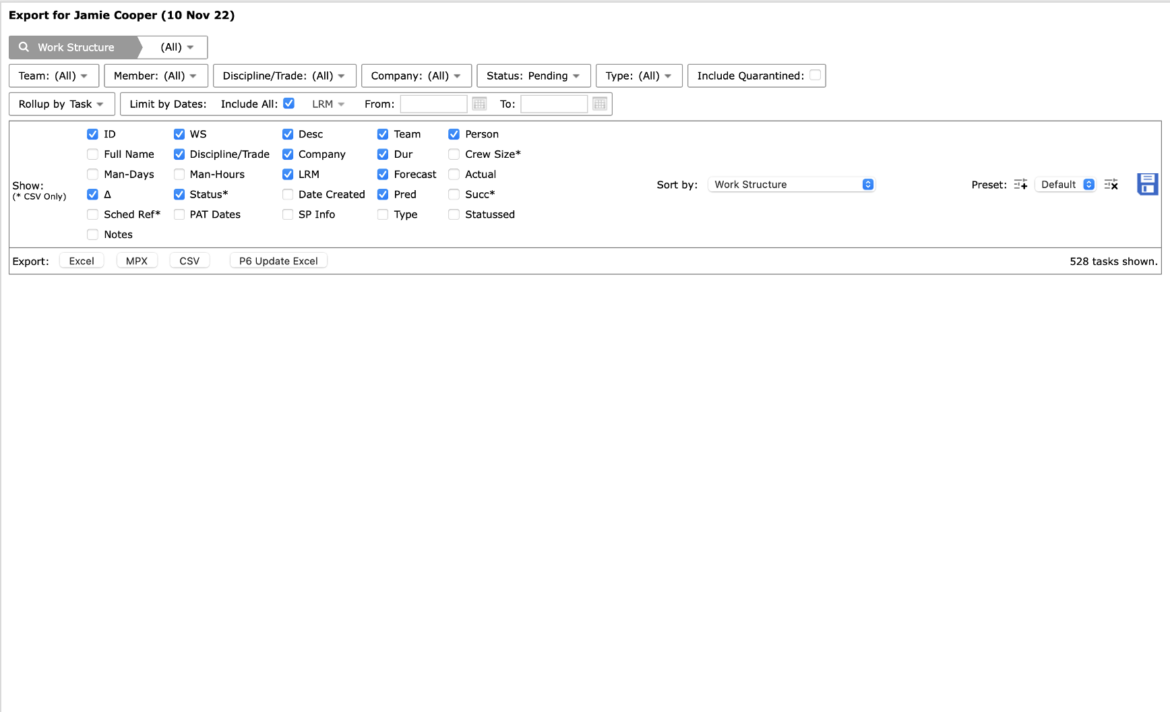
Task: Open the To date calendar picker icon
Action: click(600, 104)
